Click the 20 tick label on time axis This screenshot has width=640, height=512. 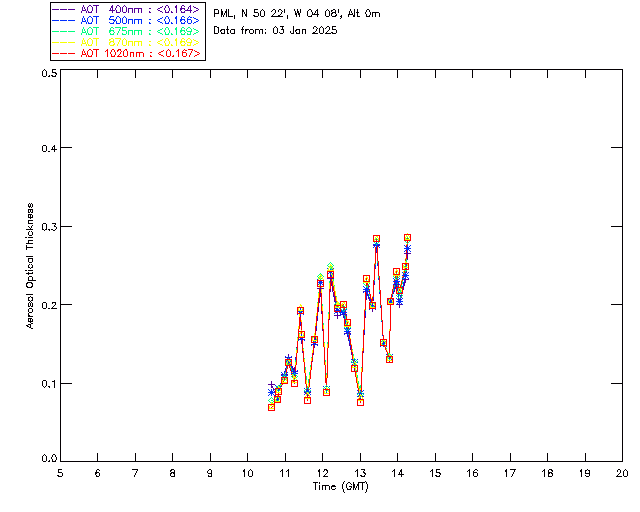[622, 472]
